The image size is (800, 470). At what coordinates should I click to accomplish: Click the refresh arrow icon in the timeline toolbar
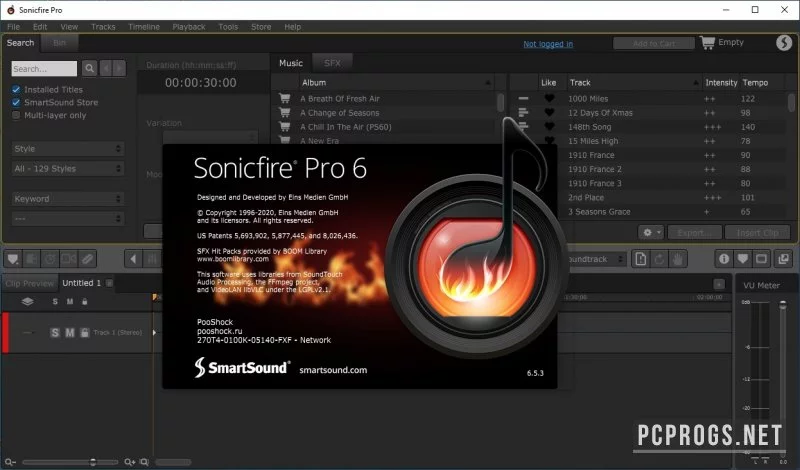click(x=659, y=259)
